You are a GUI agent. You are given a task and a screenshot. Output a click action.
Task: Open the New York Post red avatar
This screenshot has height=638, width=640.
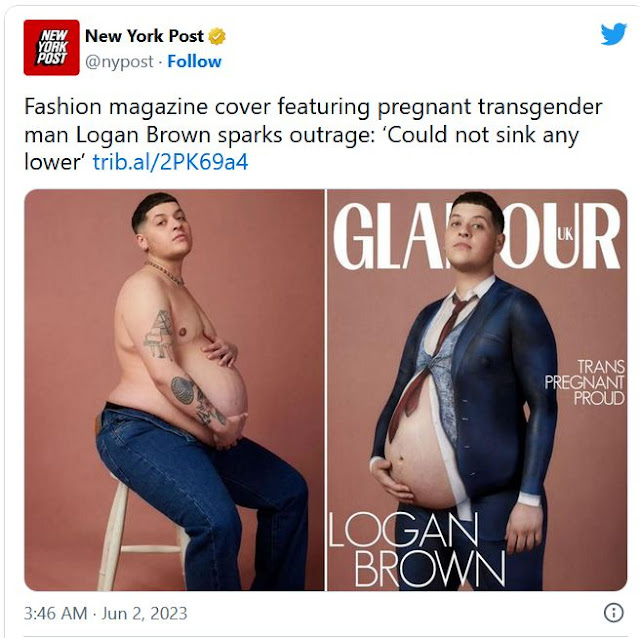pyautogui.click(x=51, y=47)
